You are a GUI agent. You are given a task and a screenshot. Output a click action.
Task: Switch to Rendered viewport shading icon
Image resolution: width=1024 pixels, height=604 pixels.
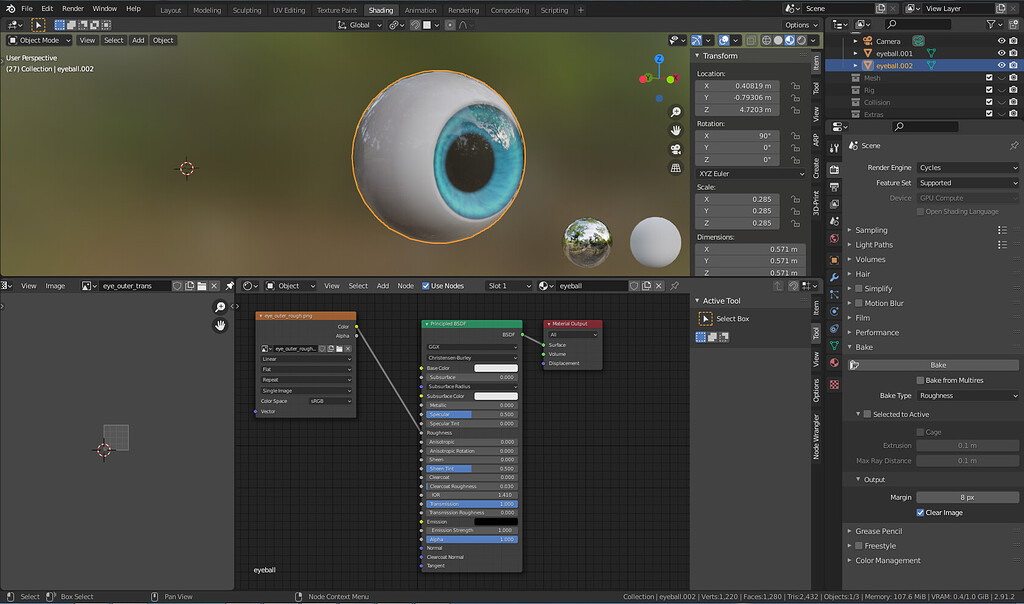coord(801,40)
